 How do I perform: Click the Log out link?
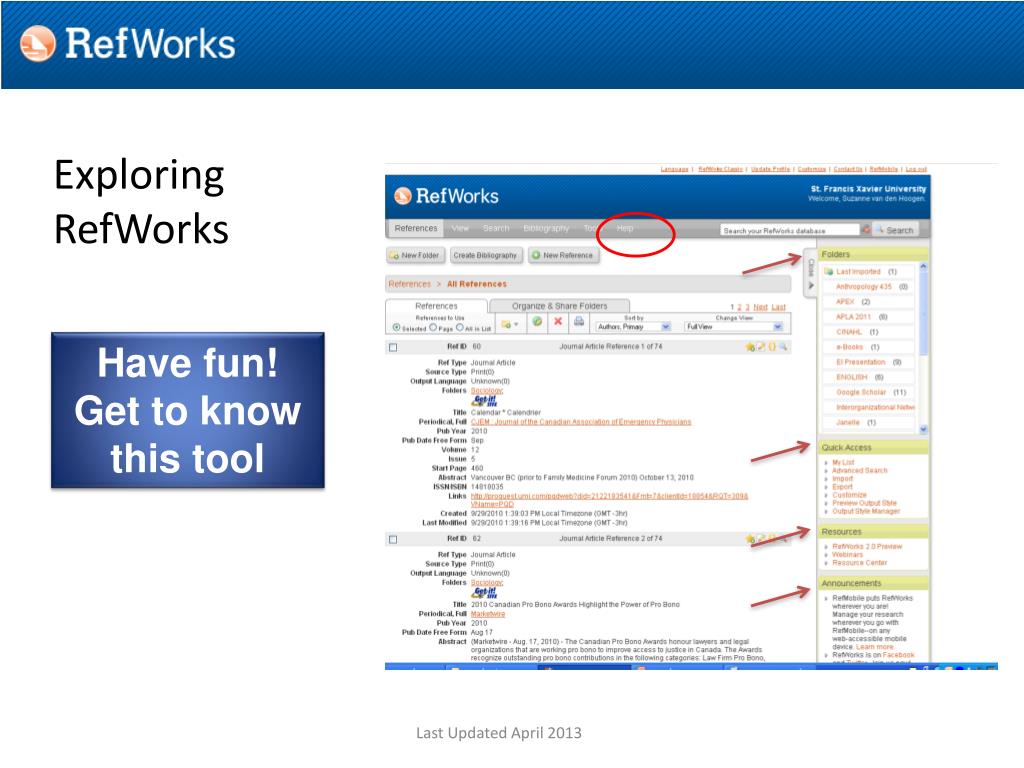click(916, 169)
